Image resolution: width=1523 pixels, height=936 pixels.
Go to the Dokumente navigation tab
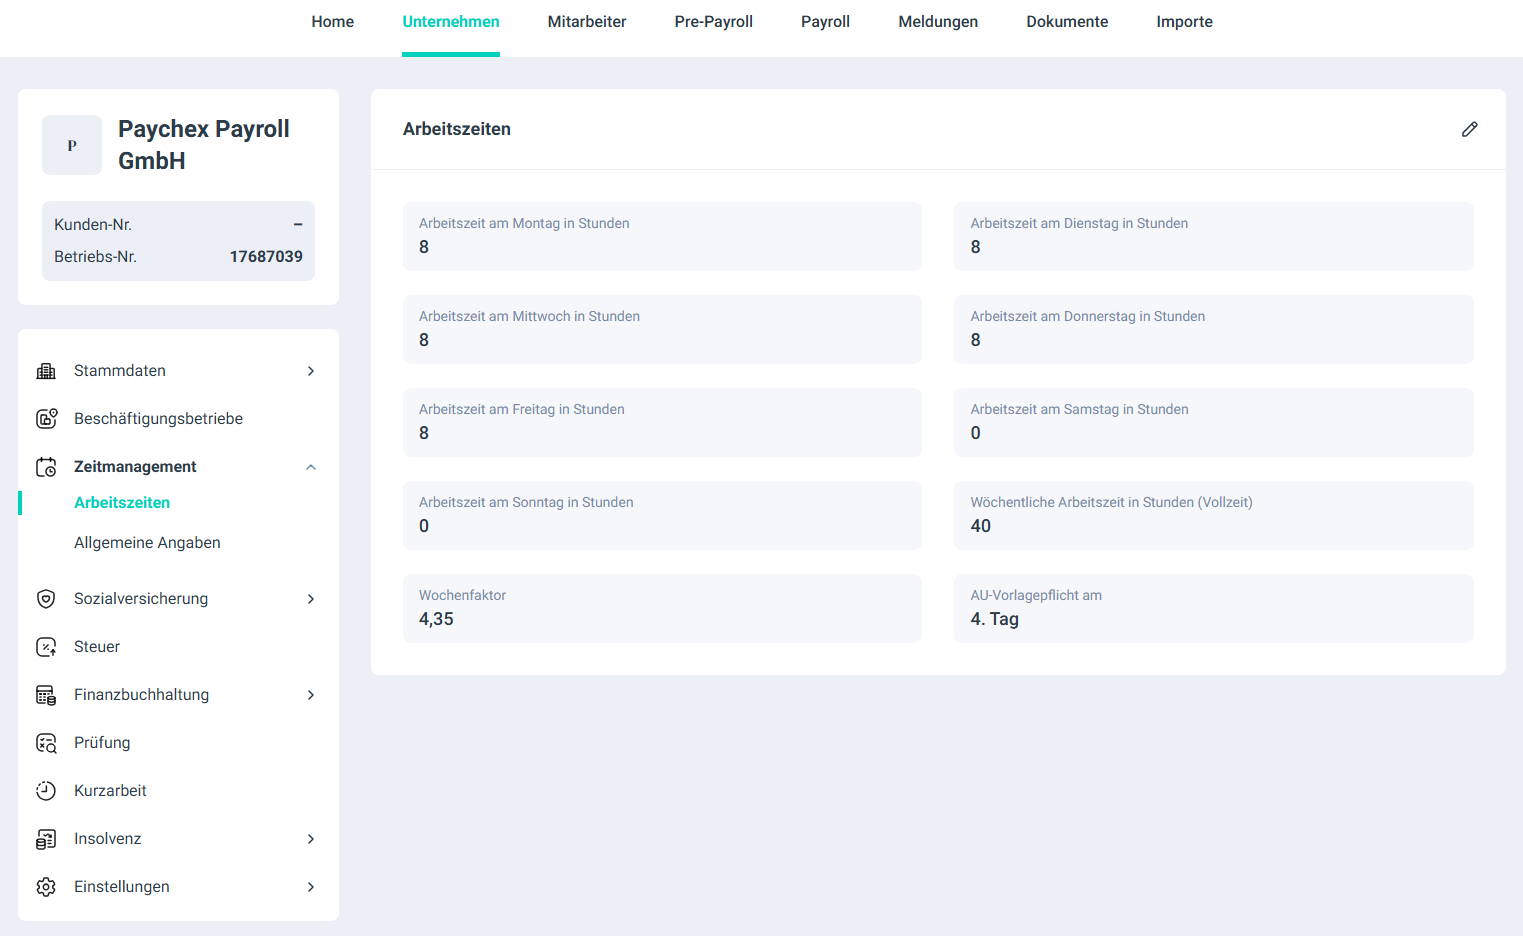coord(1067,22)
